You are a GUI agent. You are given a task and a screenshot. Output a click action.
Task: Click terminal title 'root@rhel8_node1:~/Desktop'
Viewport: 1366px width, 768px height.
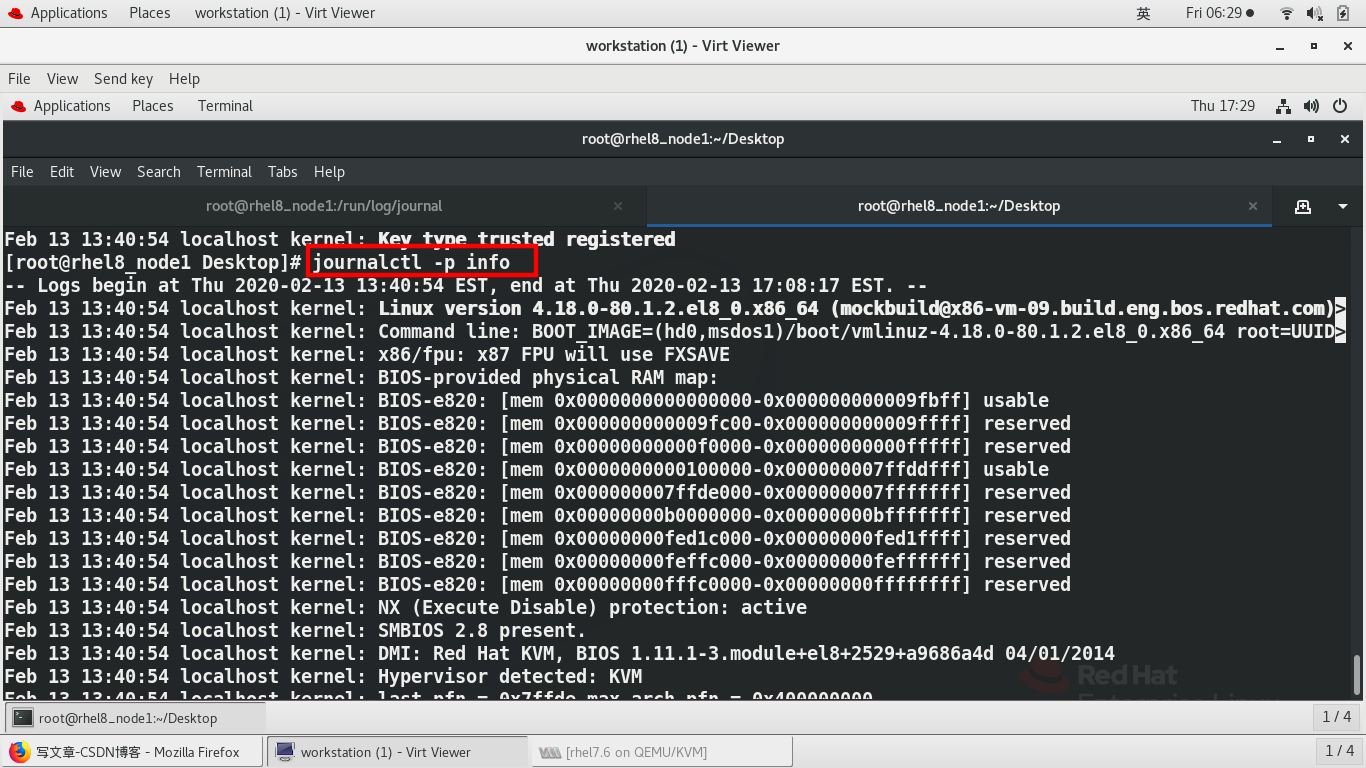click(683, 139)
